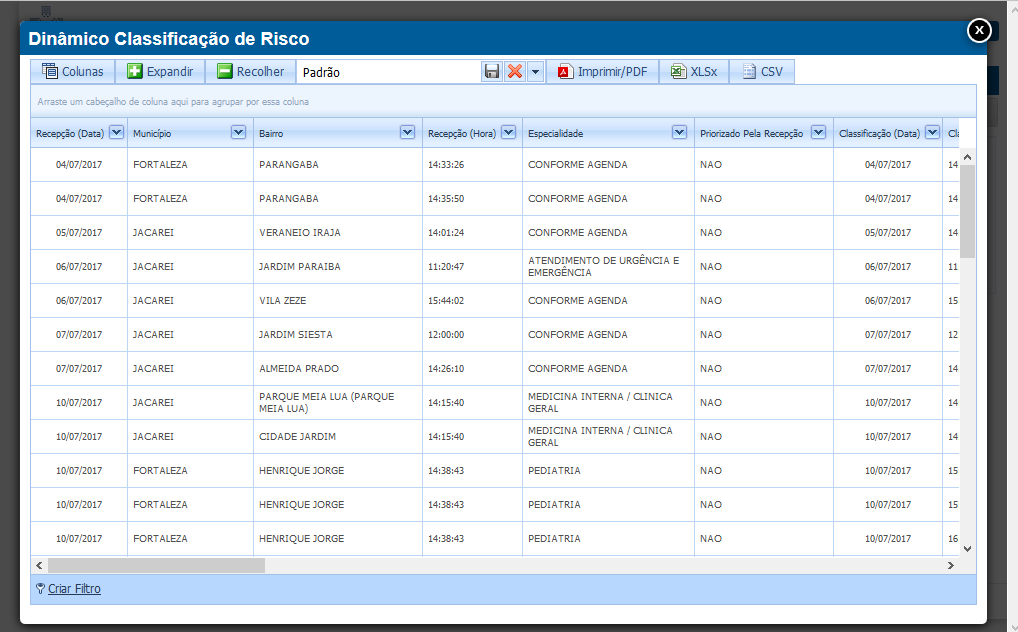Image resolution: width=1018 pixels, height=632 pixels.
Task: Click the group-by column drop area text
Action: click(x=173, y=101)
